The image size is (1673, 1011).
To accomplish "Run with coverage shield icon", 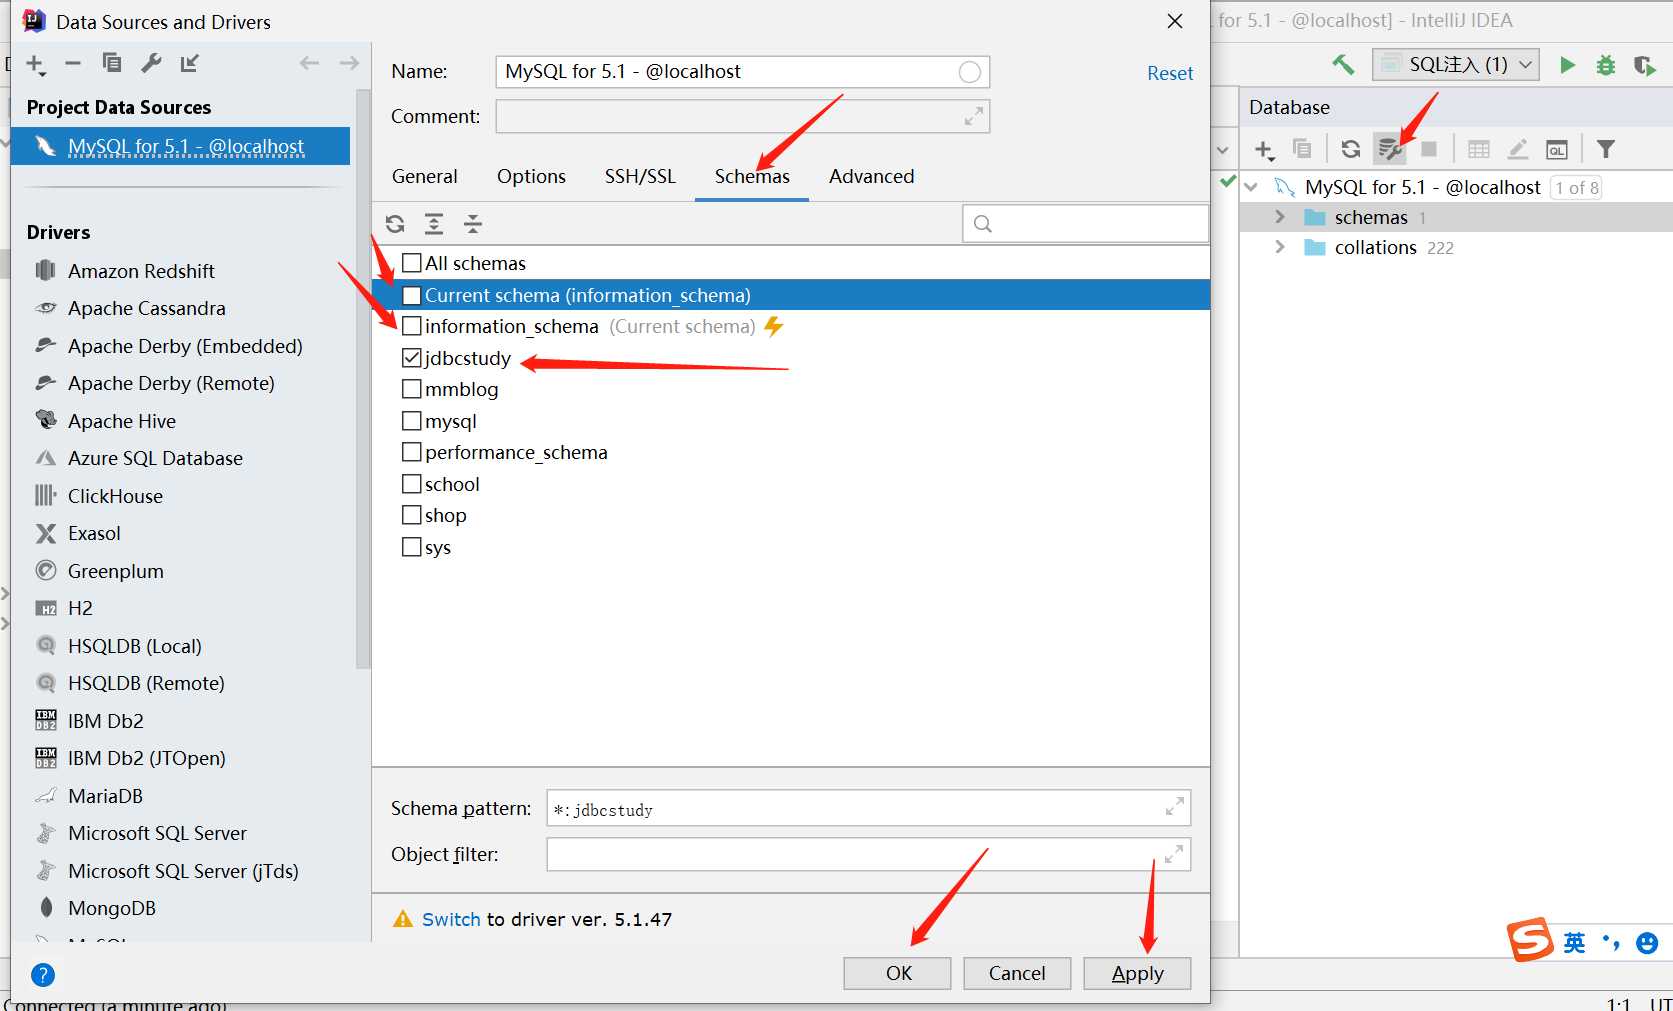I will click(x=1644, y=65).
